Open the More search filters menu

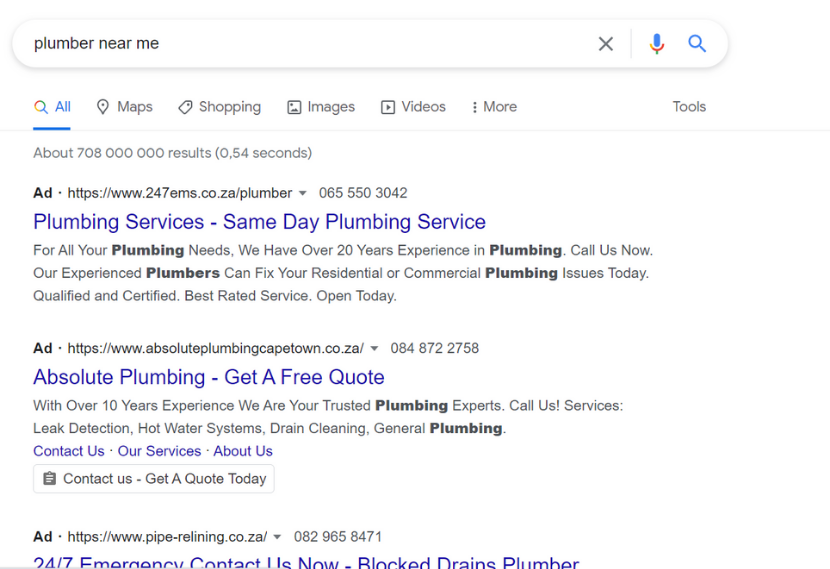494,107
